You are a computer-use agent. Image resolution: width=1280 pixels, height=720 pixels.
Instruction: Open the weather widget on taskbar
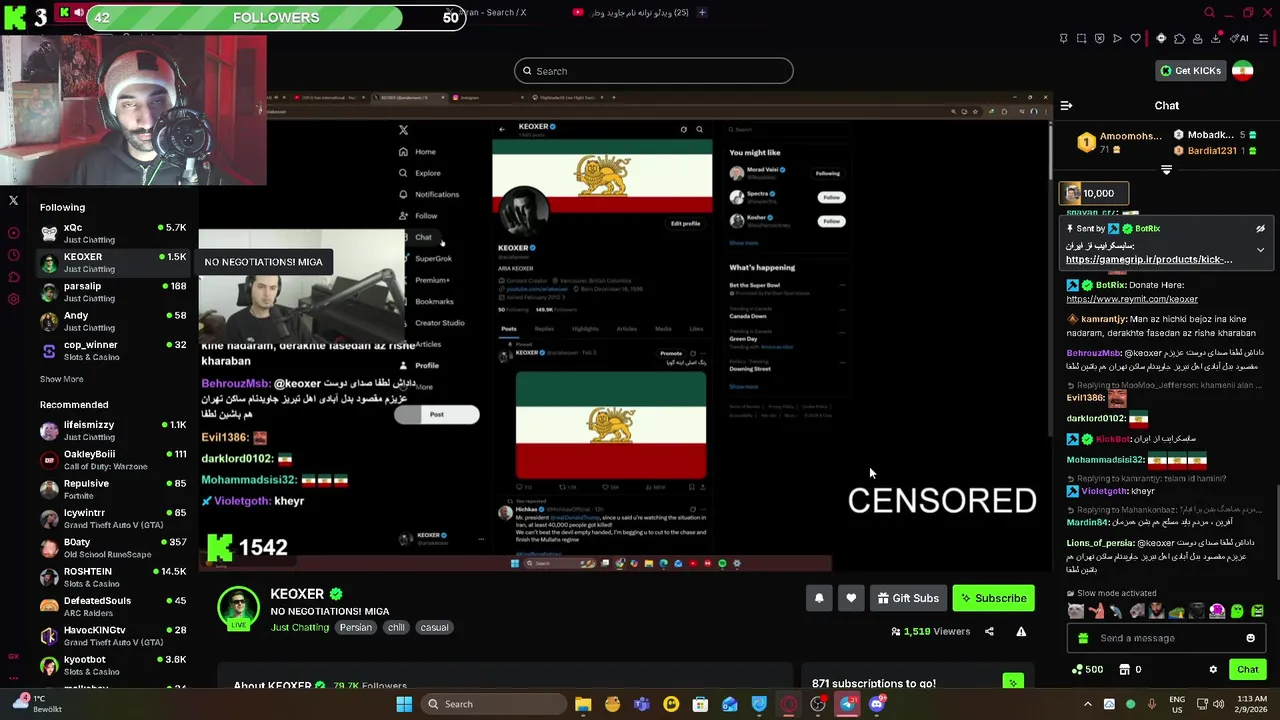[40, 704]
